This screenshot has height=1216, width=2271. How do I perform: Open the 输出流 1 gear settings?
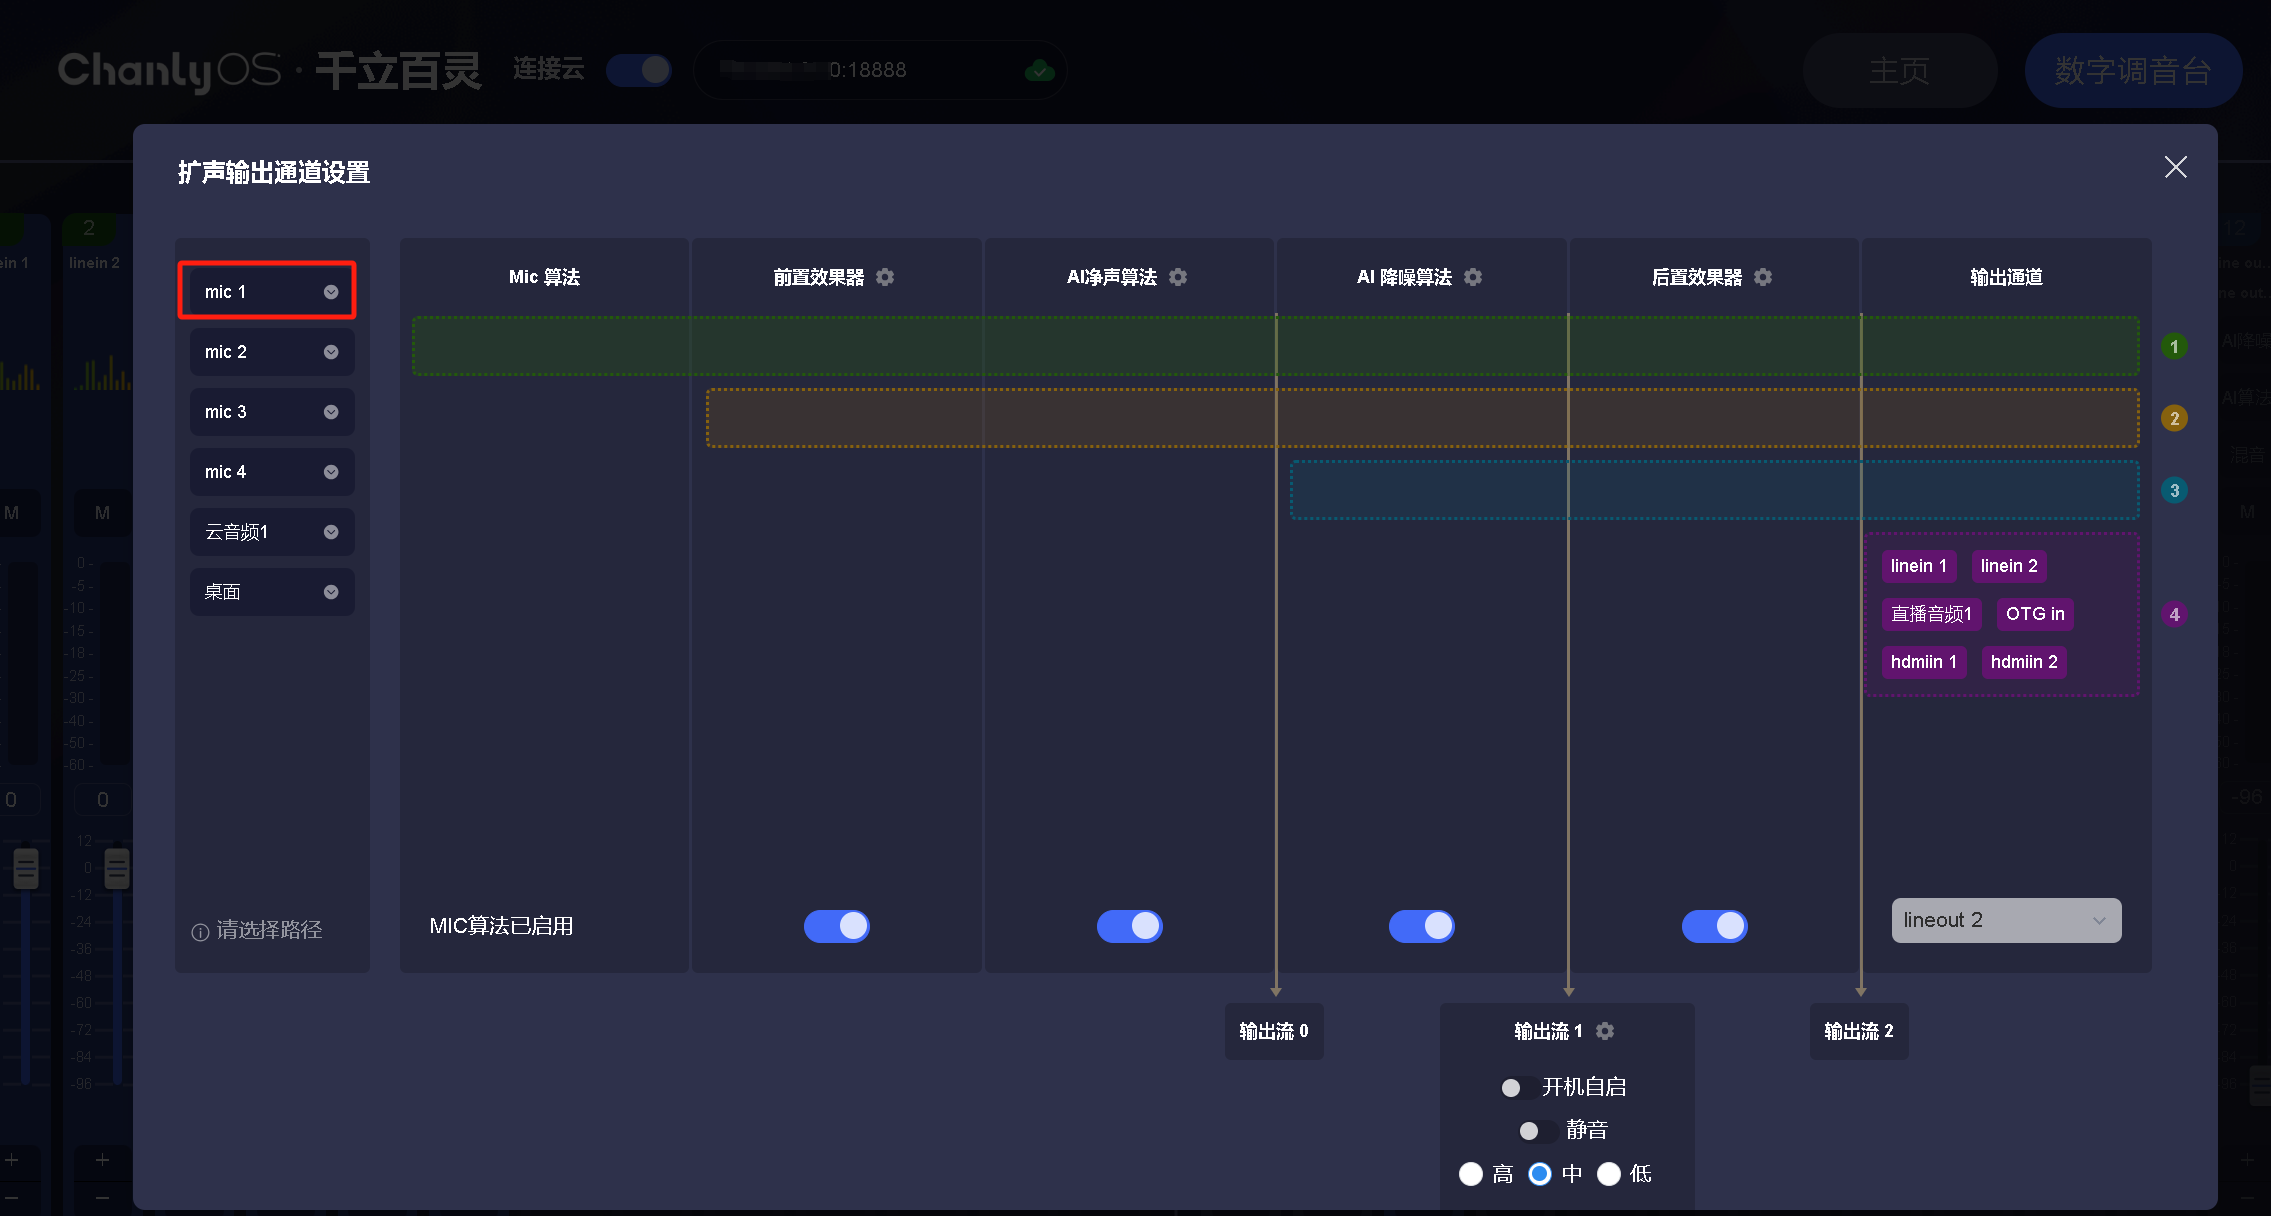pos(1605,1031)
